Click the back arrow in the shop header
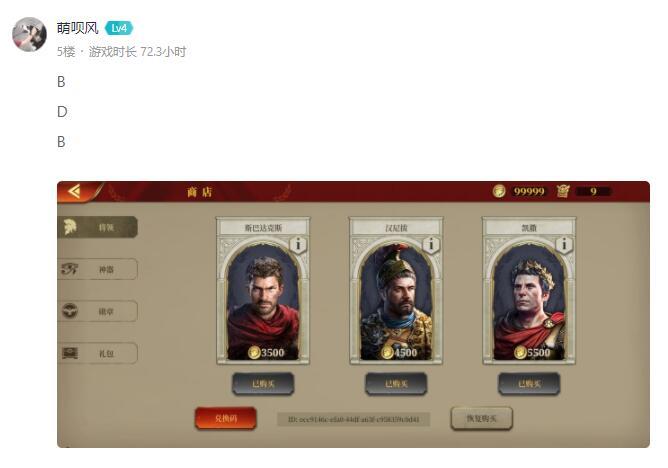The width and height of the screenshot is (668, 468). pos(75,191)
